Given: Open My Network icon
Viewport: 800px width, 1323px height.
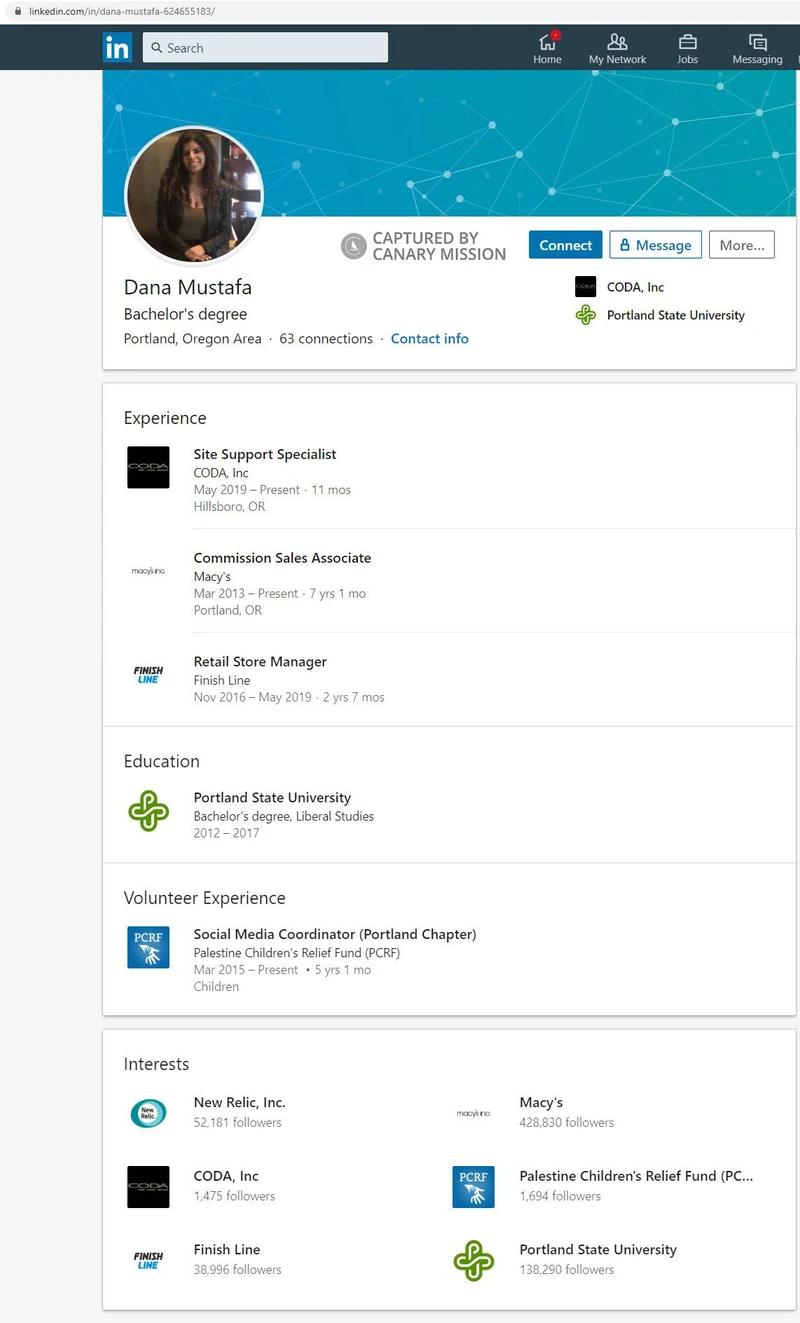Looking at the screenshot, I should tap(617, 41).
